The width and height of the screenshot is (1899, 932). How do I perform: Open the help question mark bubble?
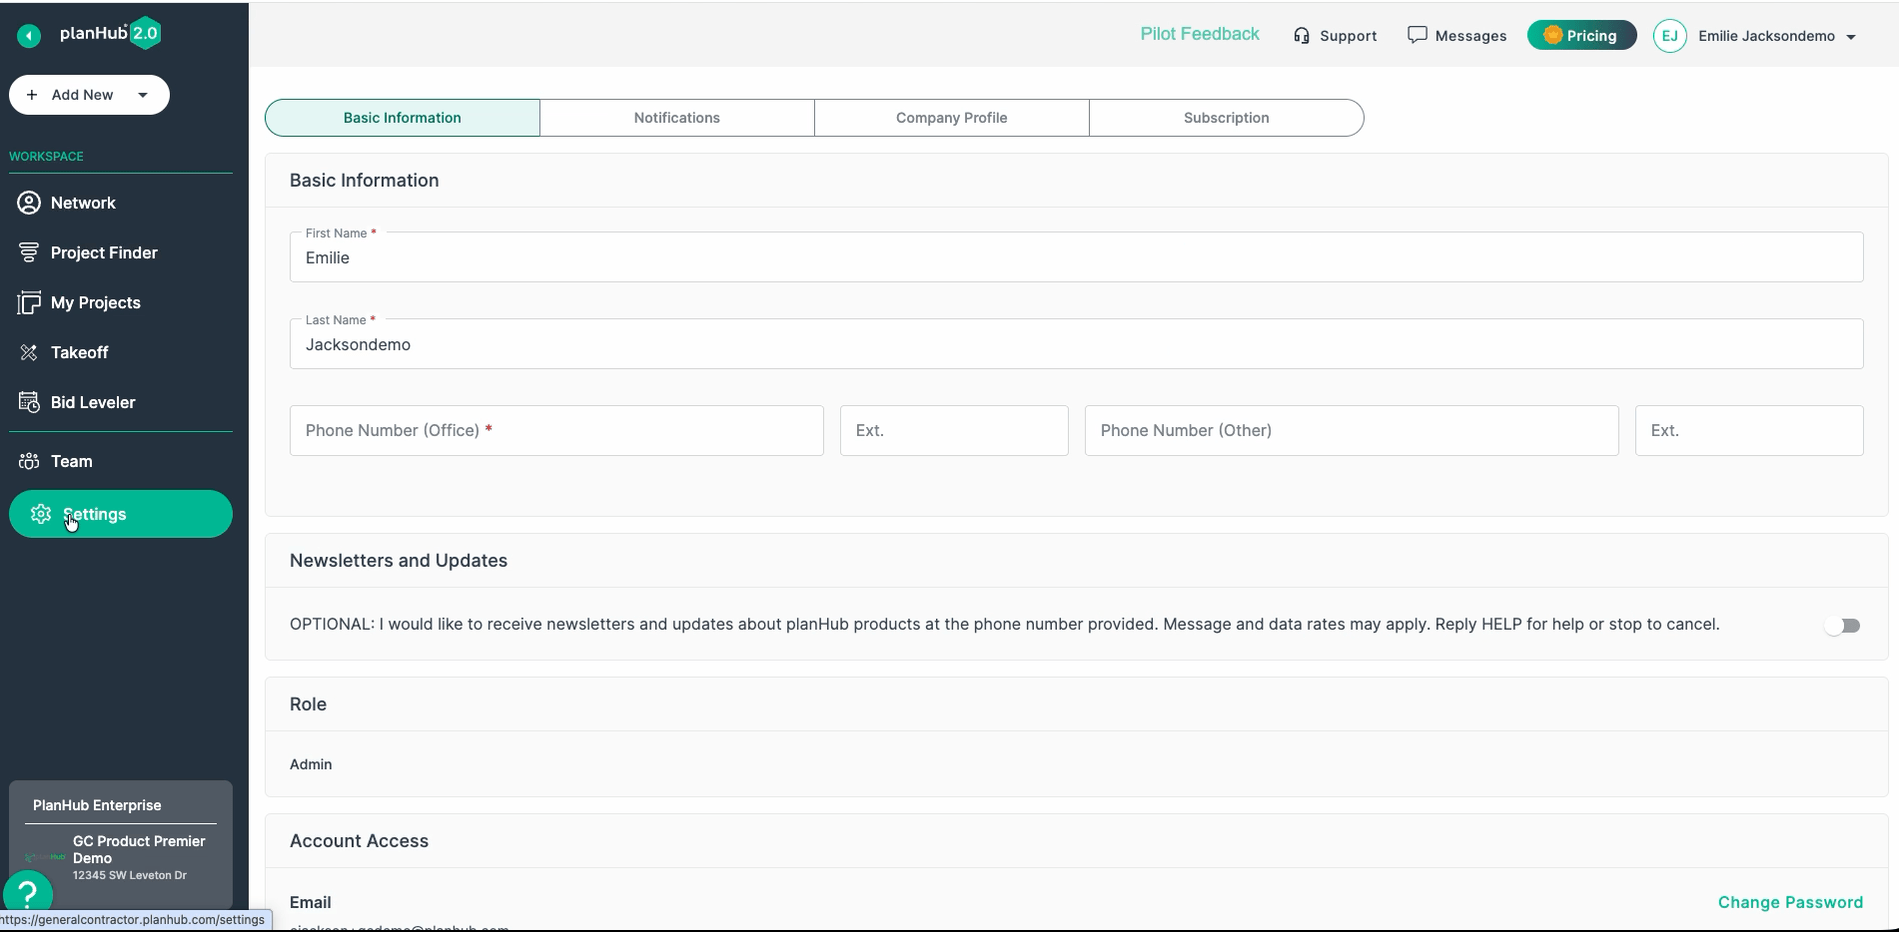pos(28,893)
